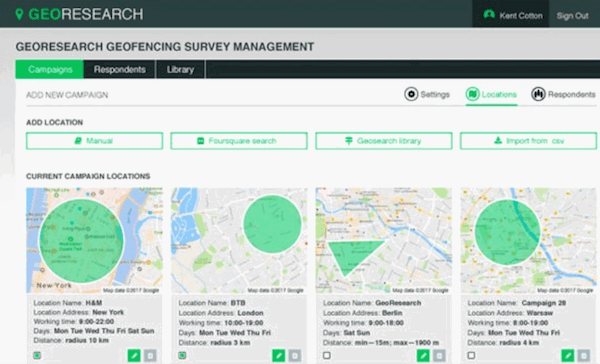Image resolution: width=600 pixels, height=364 pixels.
Task: Click location address 'London' text
Action: [x=250, y=313]
